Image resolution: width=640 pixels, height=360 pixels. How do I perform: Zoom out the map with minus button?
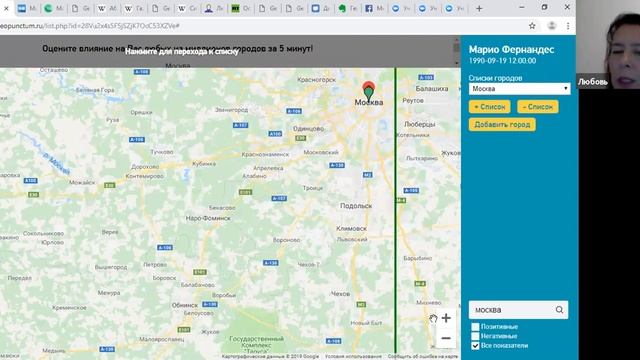(446, 338)
